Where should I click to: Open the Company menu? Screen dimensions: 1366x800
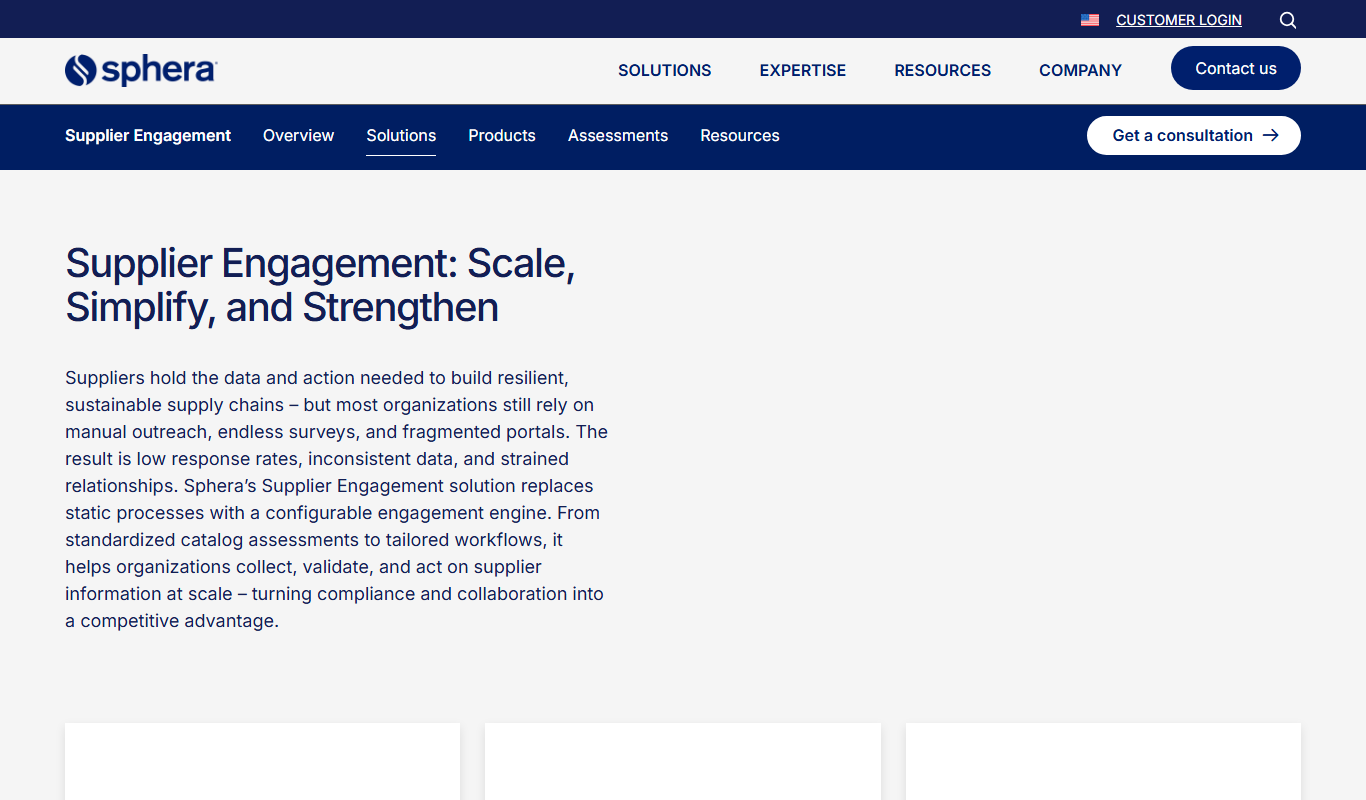pyautogui.click(x=1080, y=70)
